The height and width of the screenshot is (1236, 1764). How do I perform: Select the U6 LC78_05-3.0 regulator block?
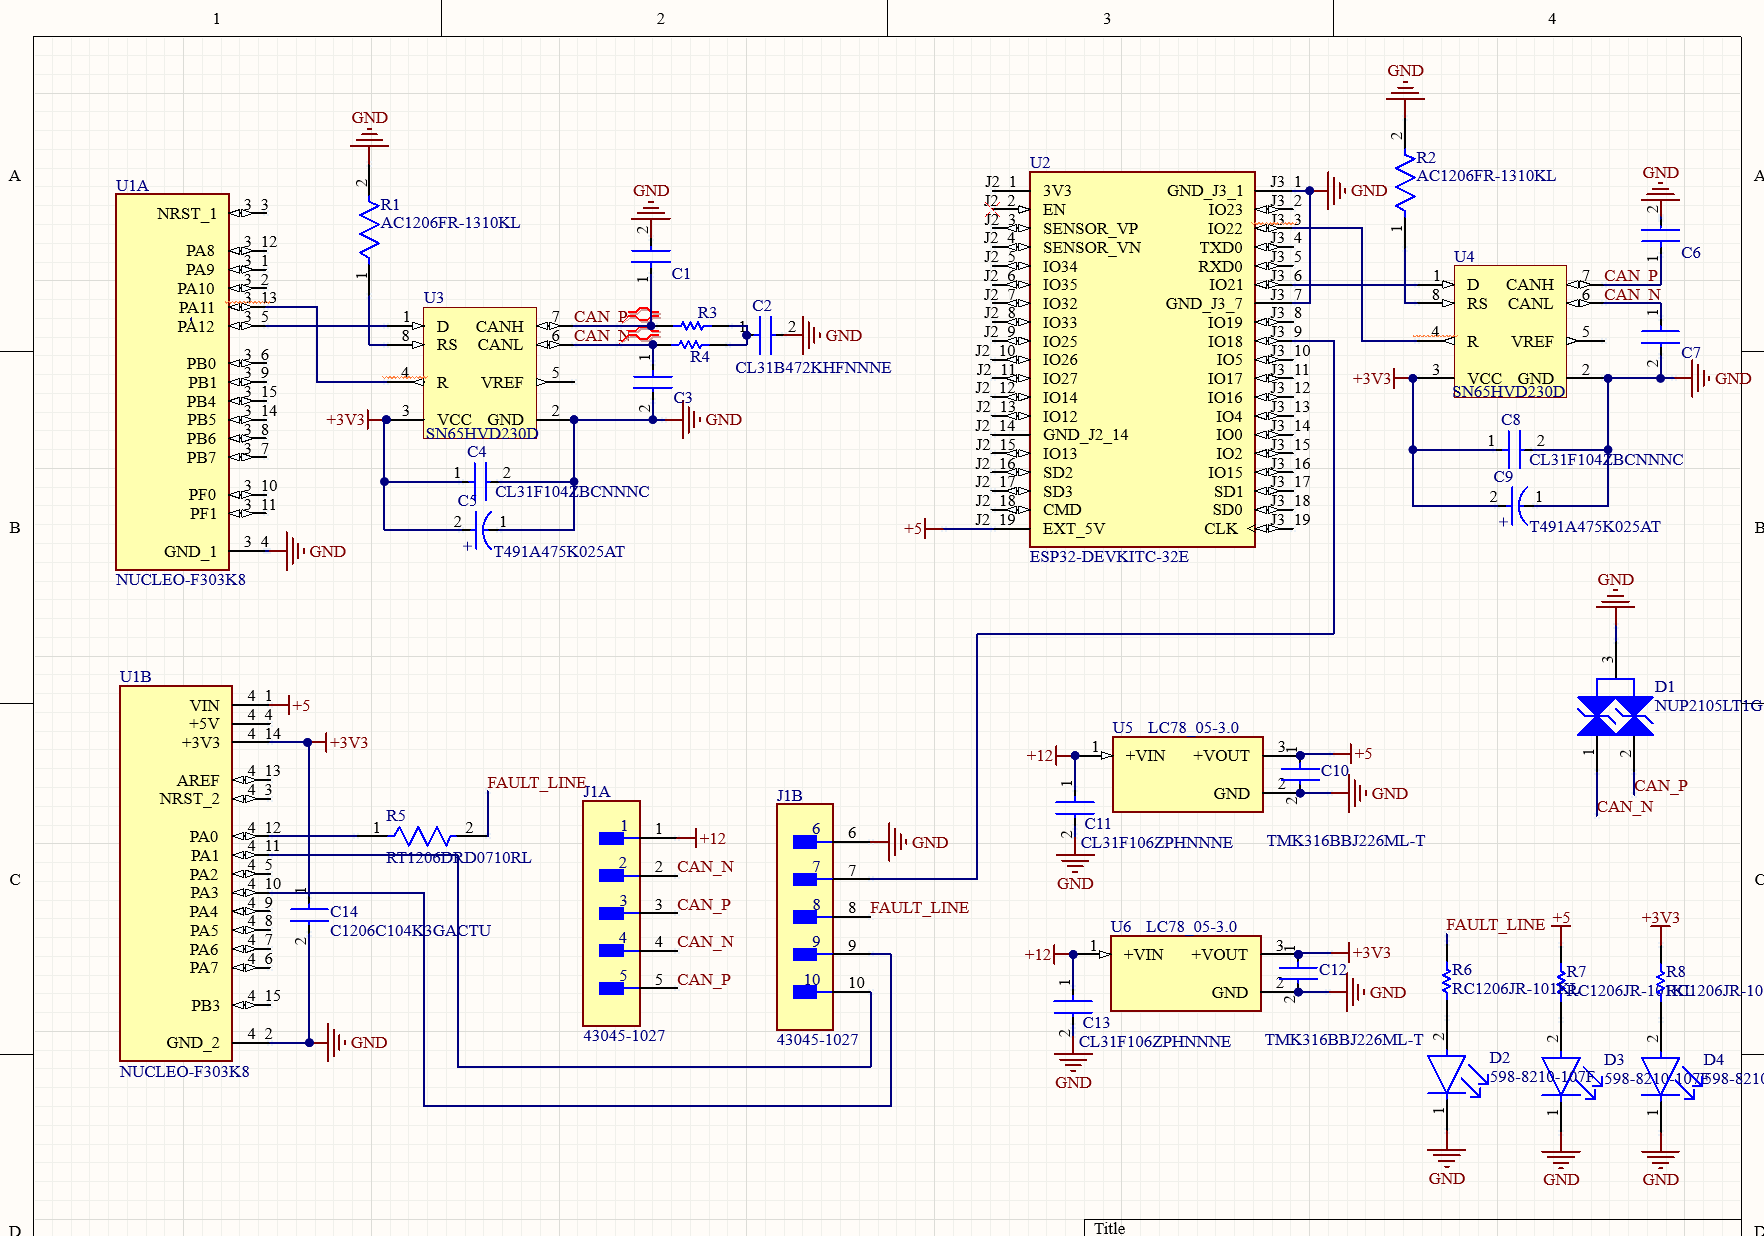[1185, 973]
